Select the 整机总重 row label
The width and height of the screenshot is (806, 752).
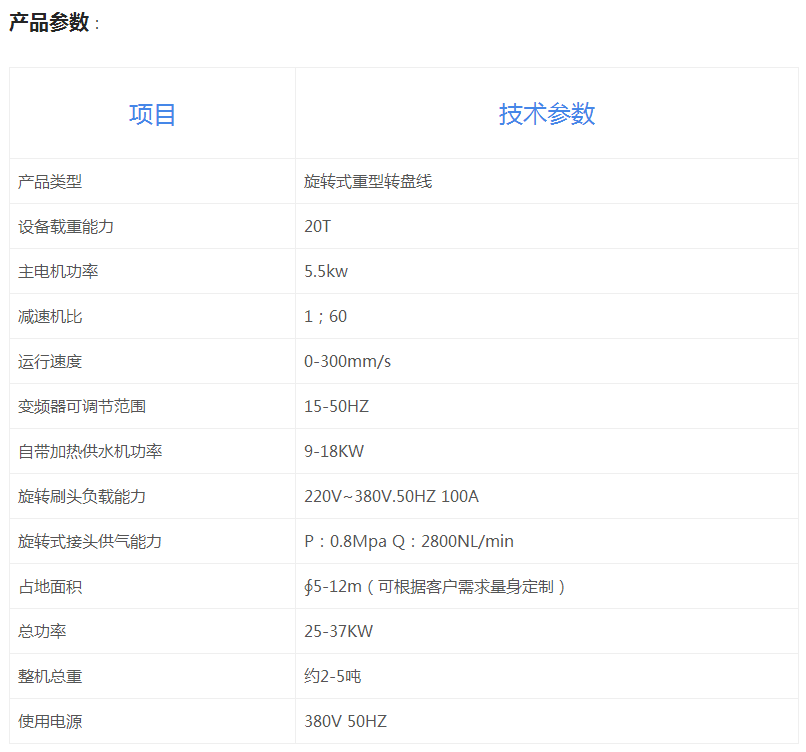[50, 677]
